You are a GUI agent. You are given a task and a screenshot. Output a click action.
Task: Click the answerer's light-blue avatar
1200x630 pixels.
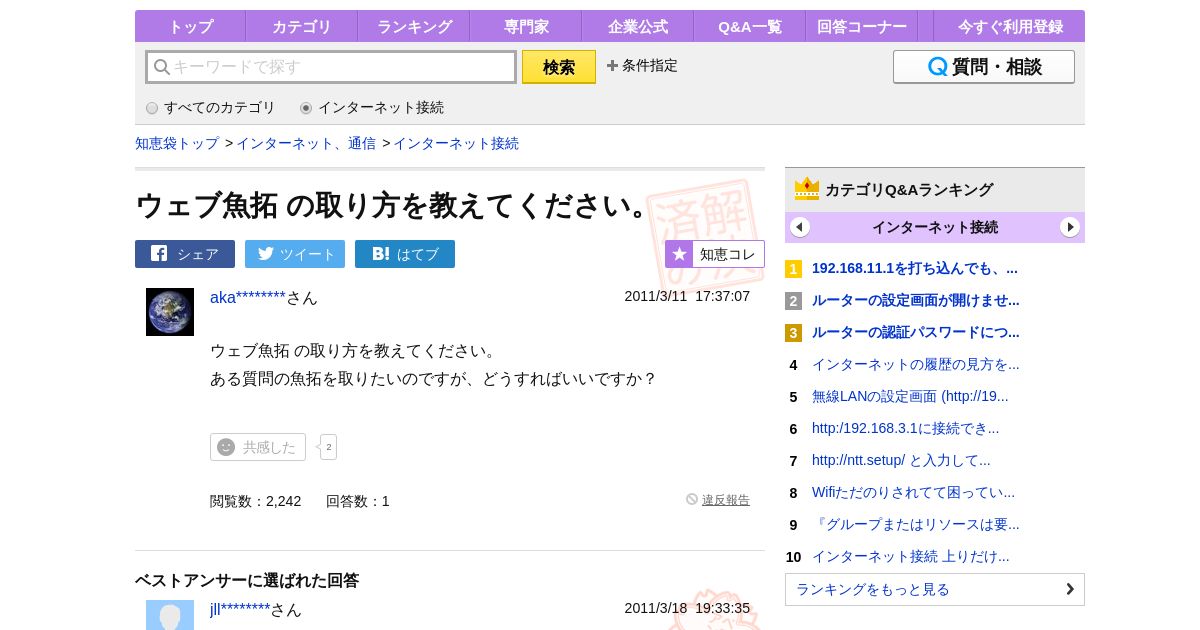pyautogui.click(x=170, y=615)
